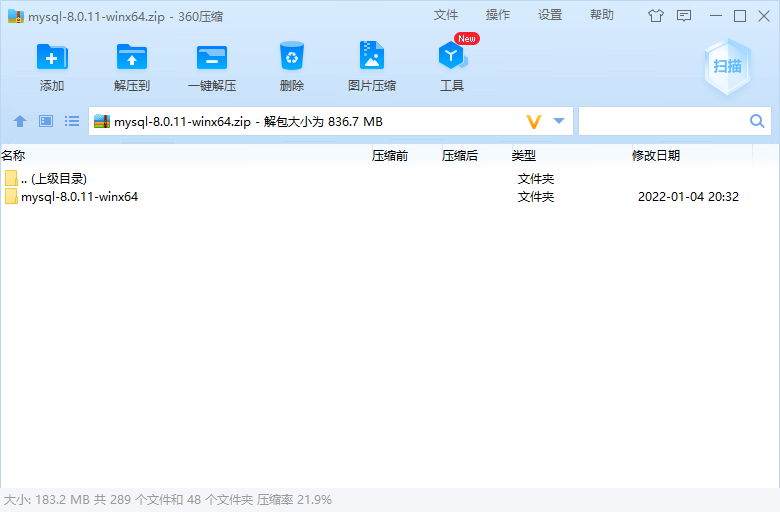Open the 帮助 menu
Viewport: 780px width, 512px height.
pos(602,15)
